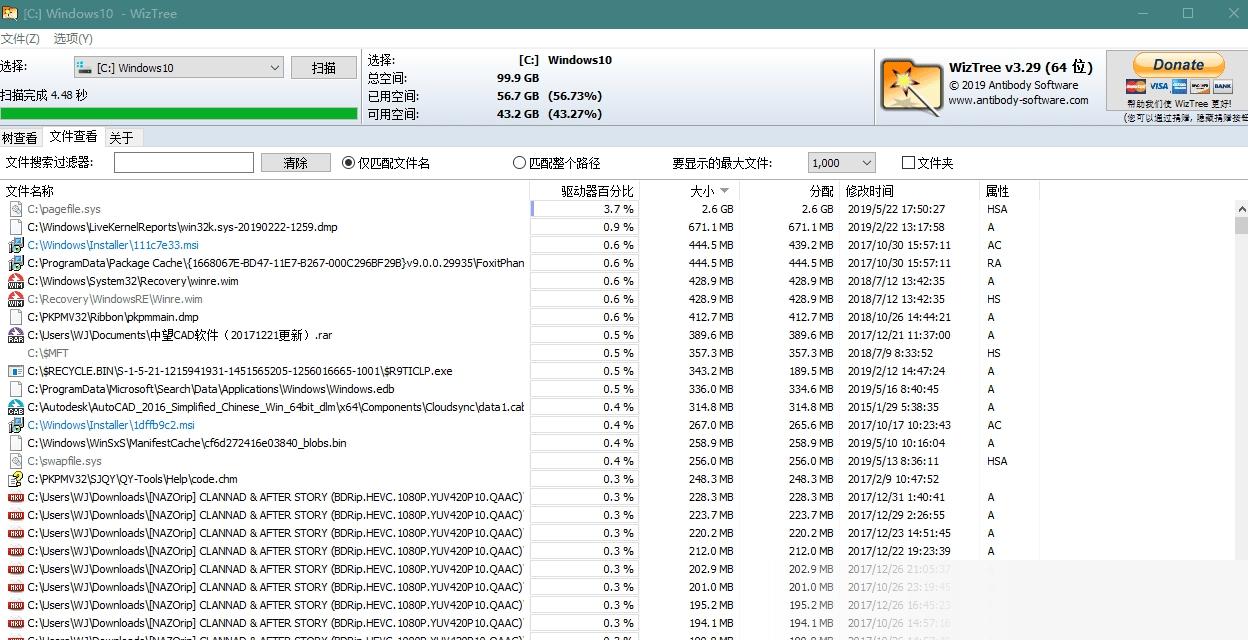
Task: Select 仅匹配文件名 radio button
Action: click(386, 163)
